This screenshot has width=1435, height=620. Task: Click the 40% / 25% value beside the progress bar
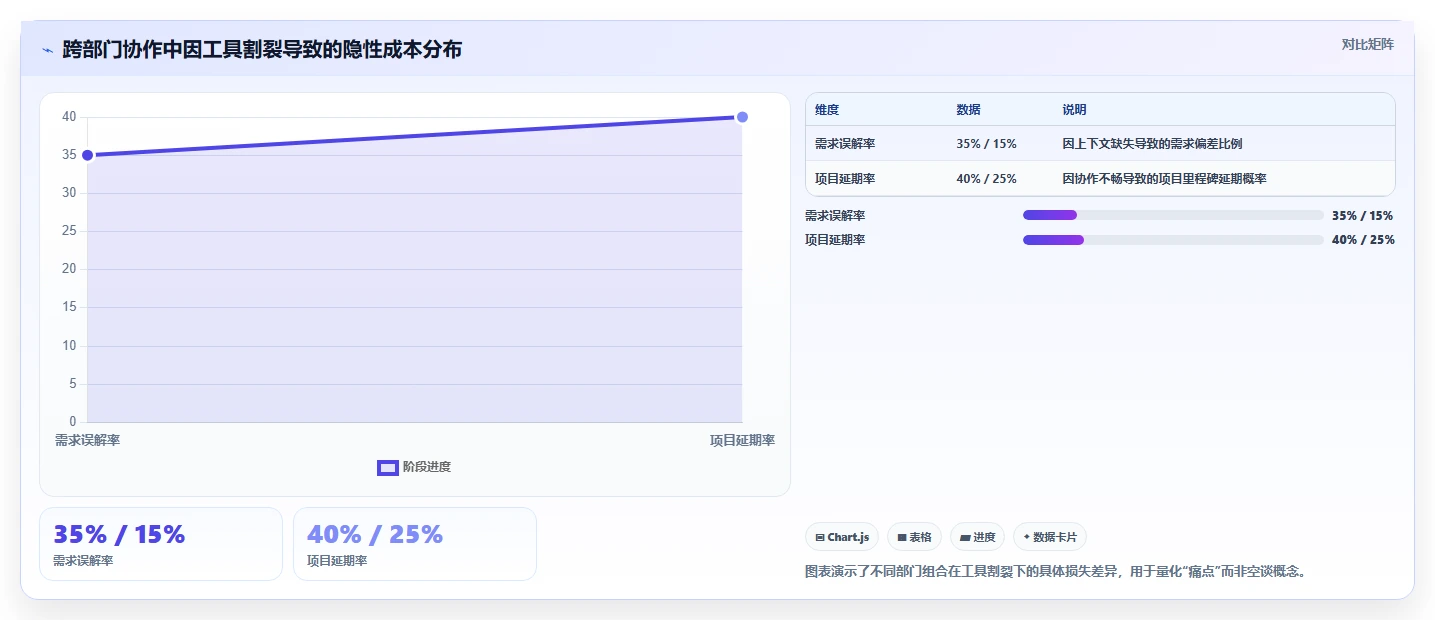click(x=1363, y=240)
